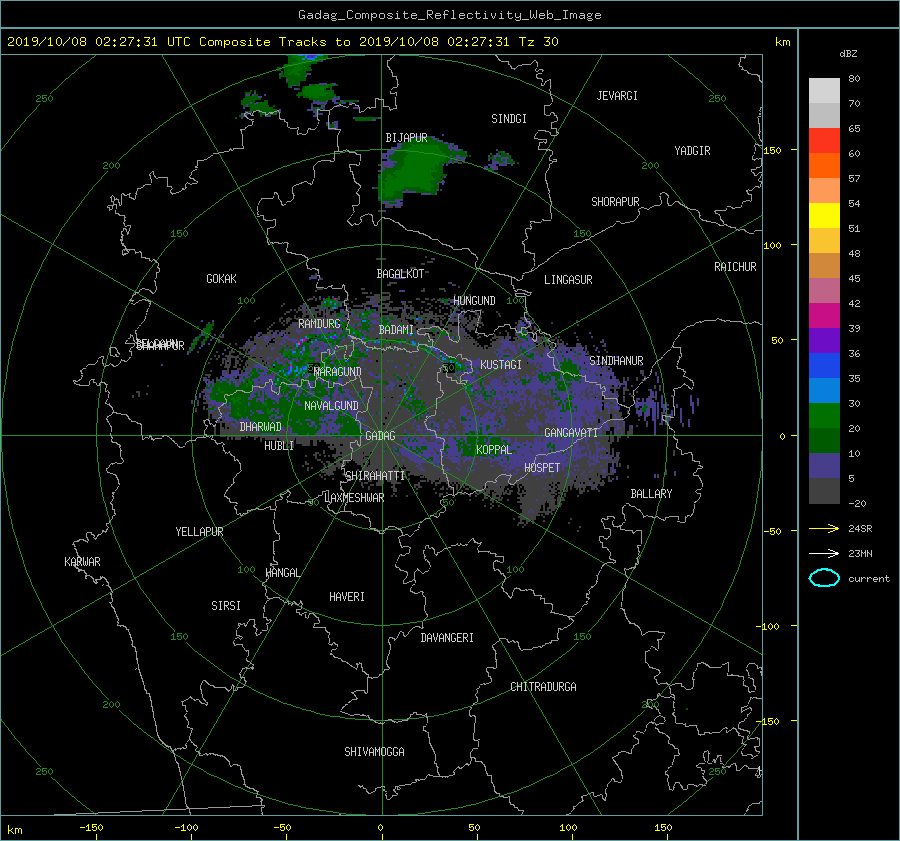Click the HUNGUND city label
This screenshot has width=900, height=841.
pos(474,300)
